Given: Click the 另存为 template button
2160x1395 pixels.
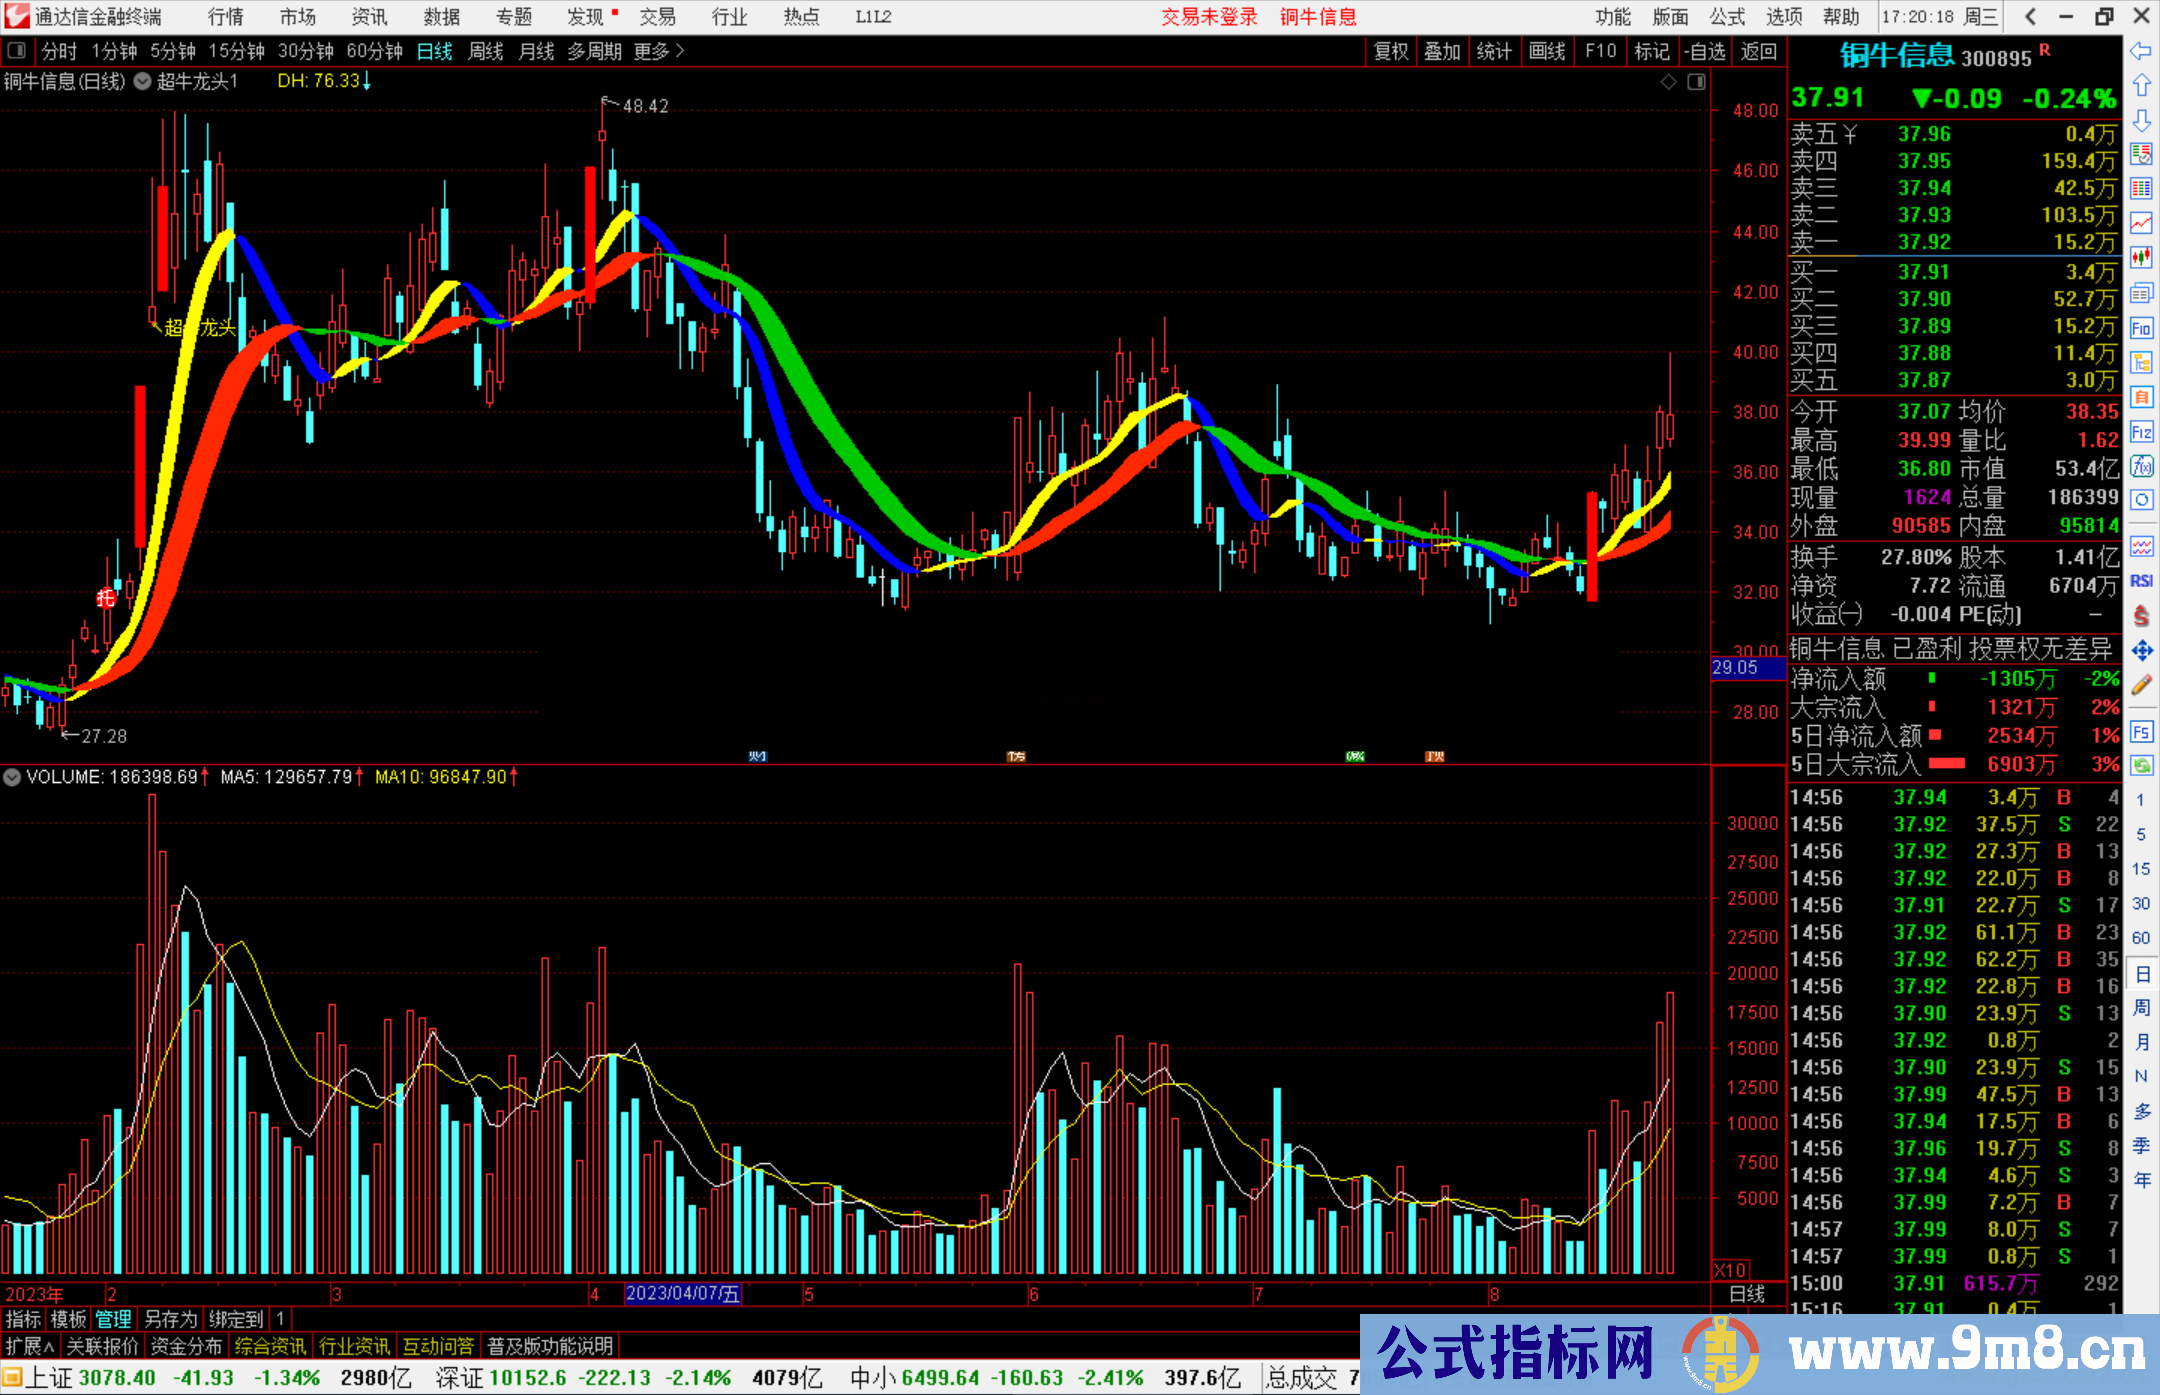Looking at the screenshot, I should tap(170, 1319).
